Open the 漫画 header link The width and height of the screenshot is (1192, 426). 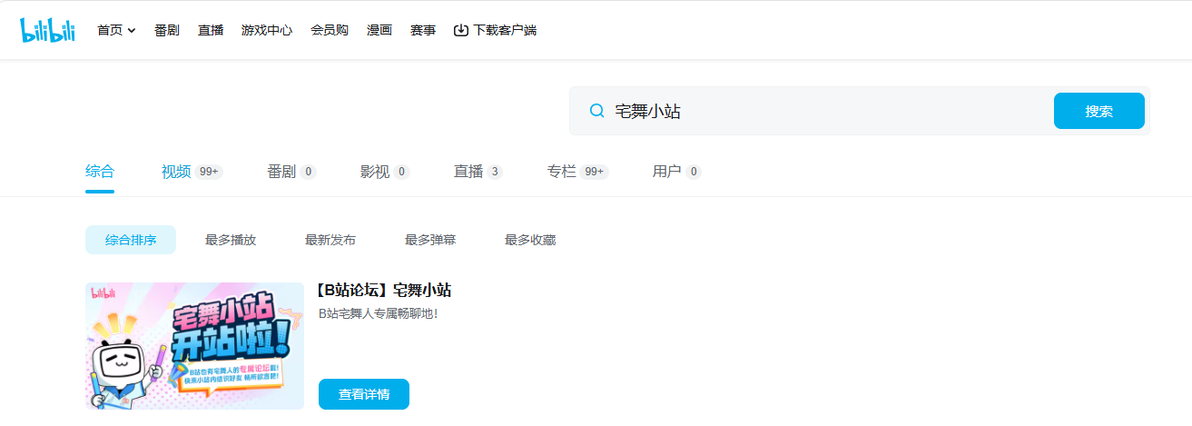coord(379,30)
